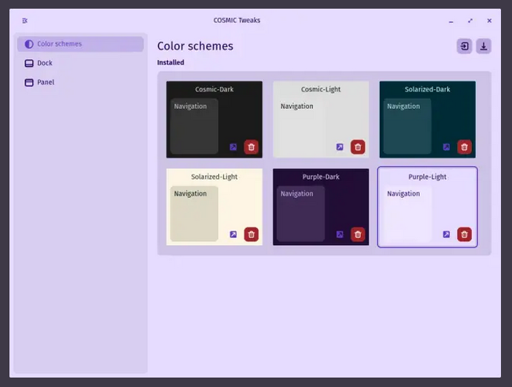
Task: Click the Dock icon in sidebar
Action: pyautogui.click(x=29, y=63)
